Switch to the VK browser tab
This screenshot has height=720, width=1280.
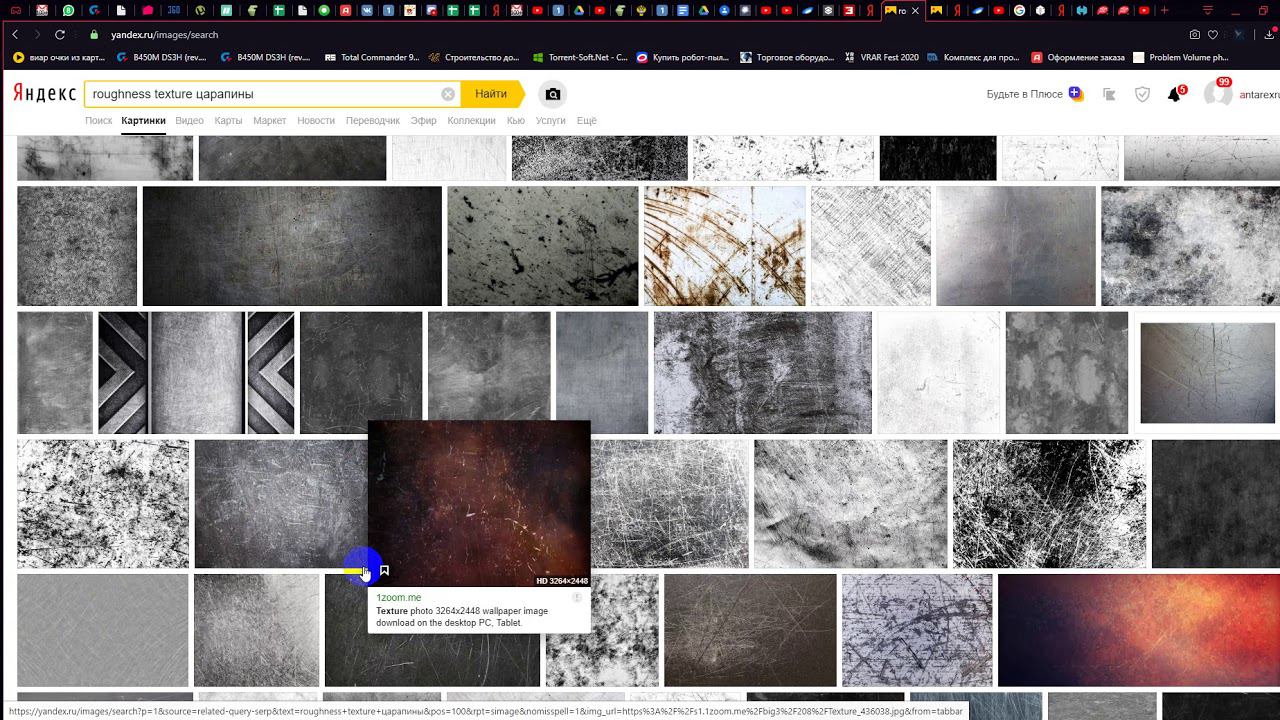coord(366,11)
